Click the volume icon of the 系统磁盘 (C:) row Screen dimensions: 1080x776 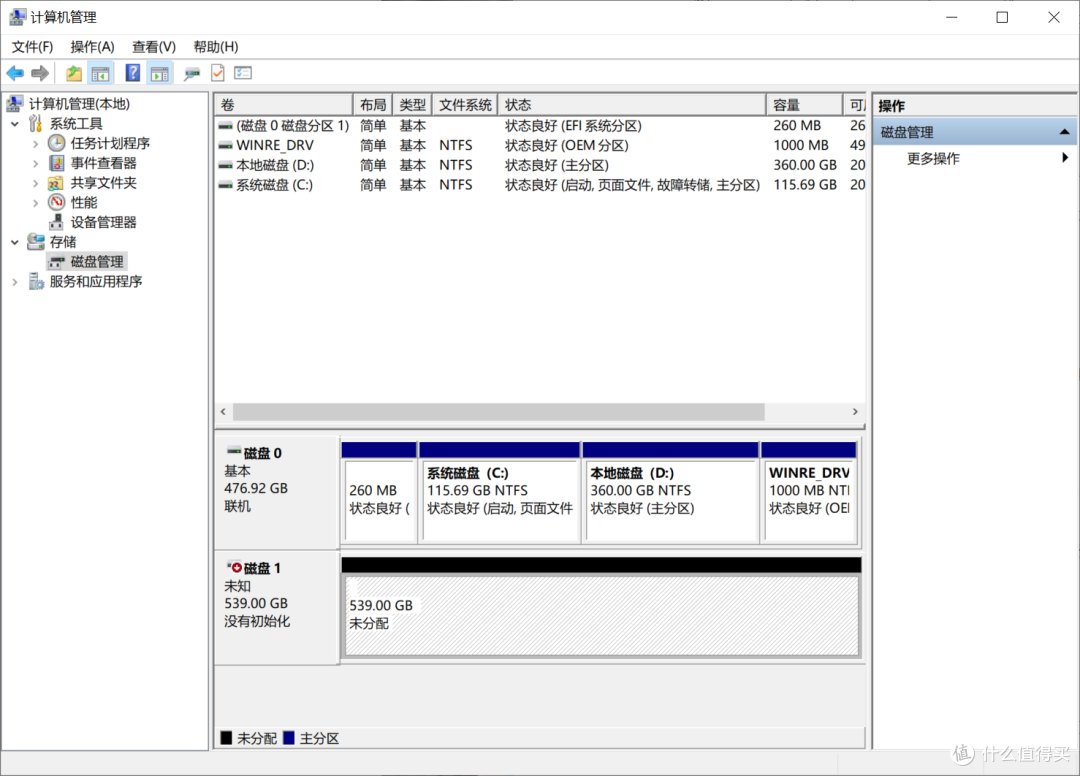click(x=225, y=185)
